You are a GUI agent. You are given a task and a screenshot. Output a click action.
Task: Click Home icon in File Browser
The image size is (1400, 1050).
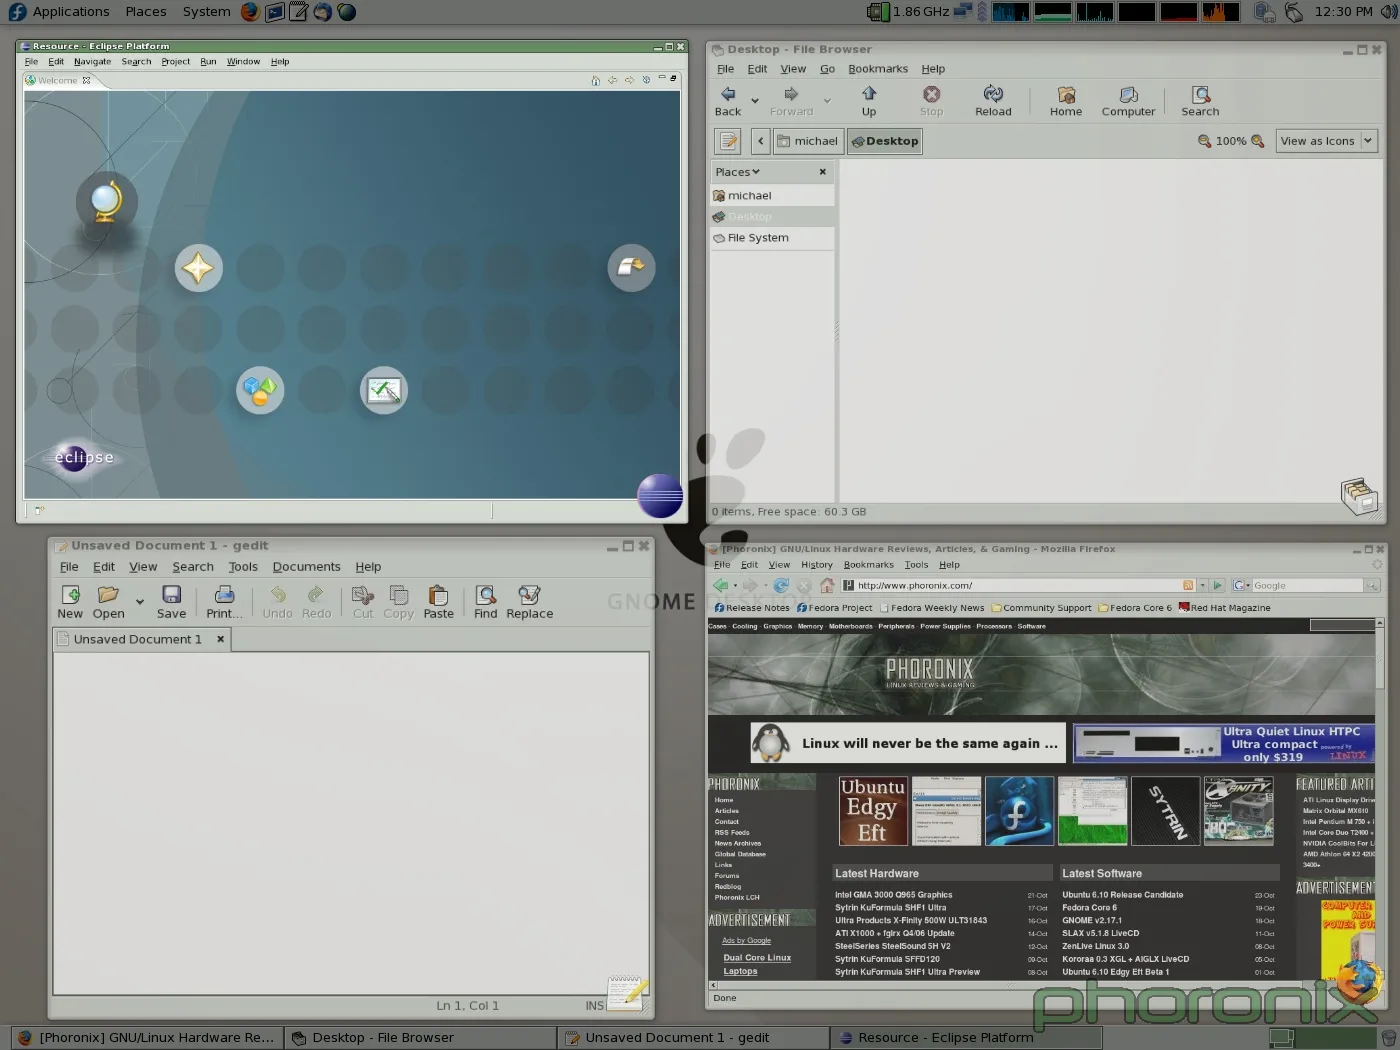click(x=1066, y=101)
